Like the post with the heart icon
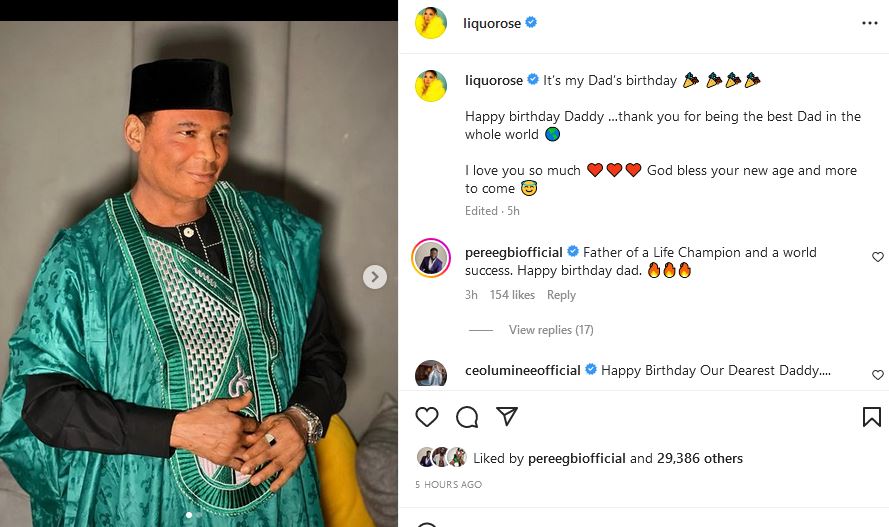This screenshot has width=889, height=527. pyautogui.click(x=427, y=417)
